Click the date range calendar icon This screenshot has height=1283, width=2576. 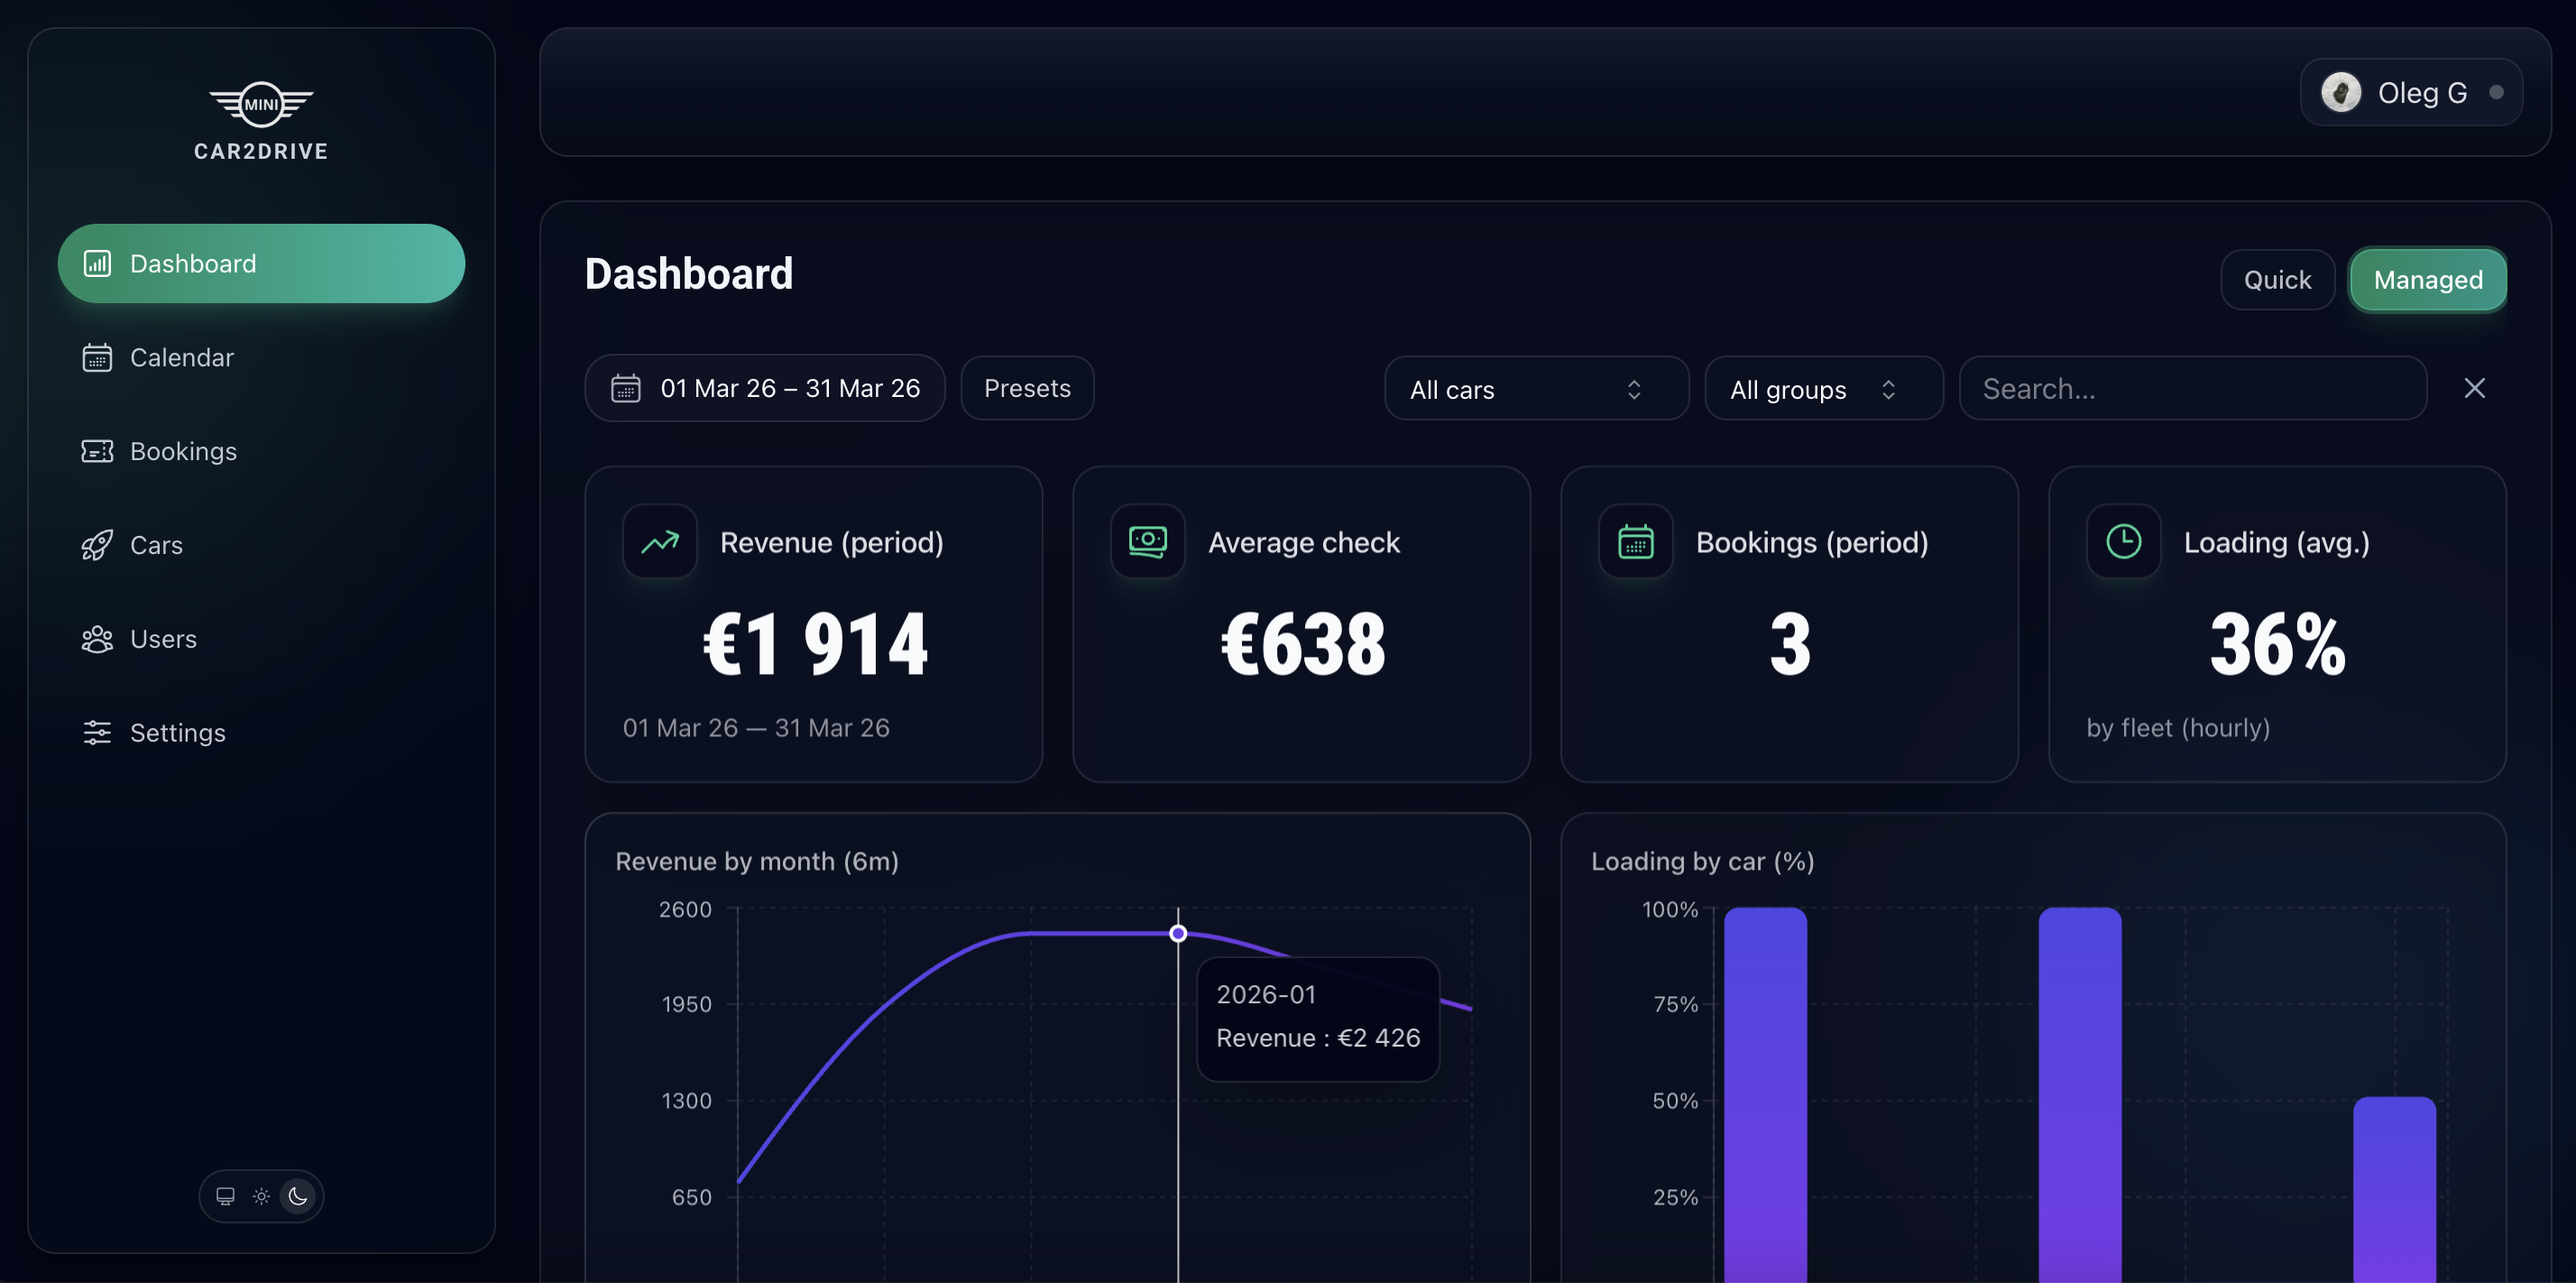click(x=626, y=388)
